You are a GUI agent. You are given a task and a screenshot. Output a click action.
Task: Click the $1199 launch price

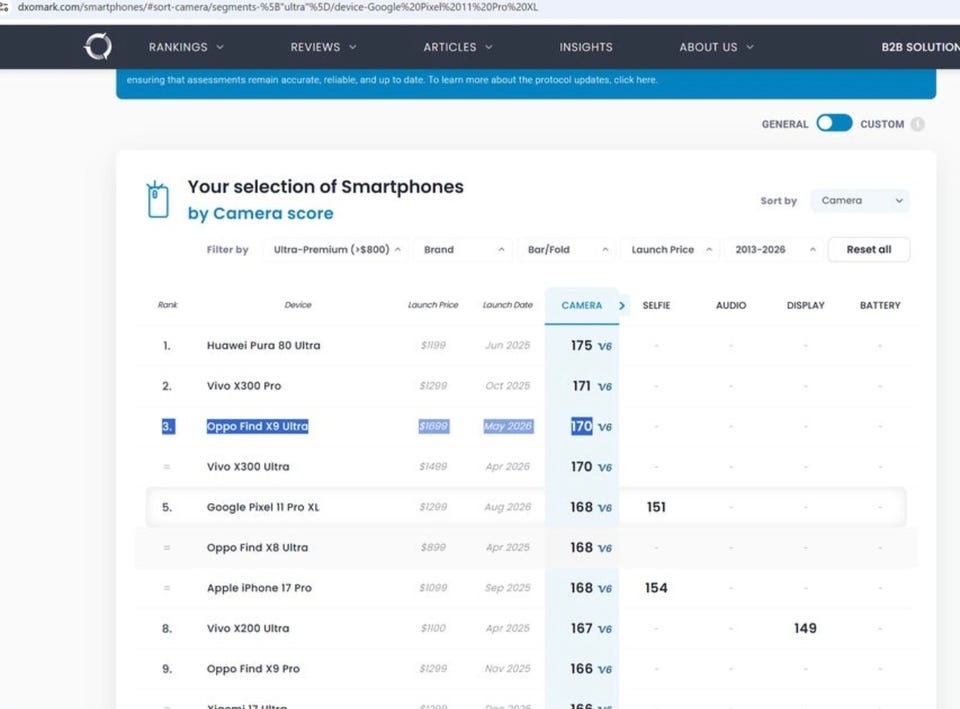coord(433,345)
